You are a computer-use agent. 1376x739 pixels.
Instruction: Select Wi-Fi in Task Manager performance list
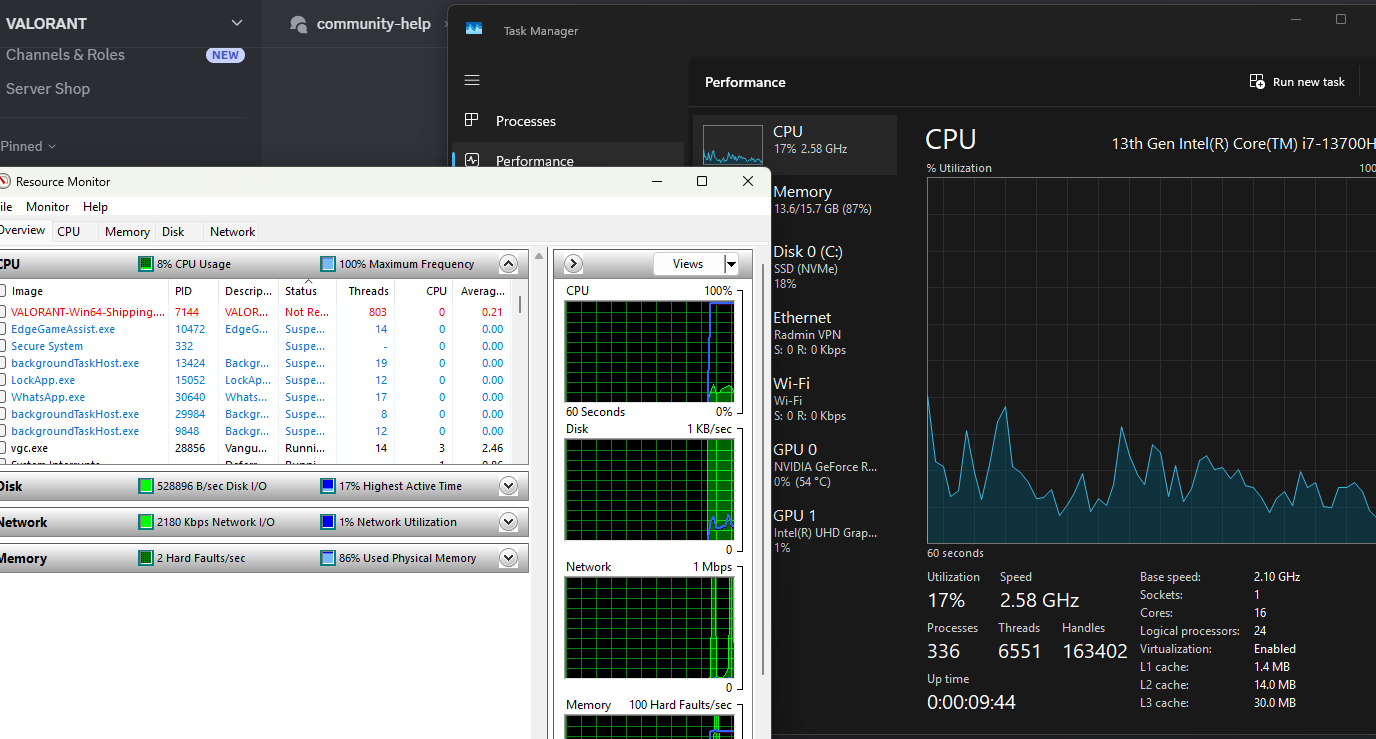[794, 399]
